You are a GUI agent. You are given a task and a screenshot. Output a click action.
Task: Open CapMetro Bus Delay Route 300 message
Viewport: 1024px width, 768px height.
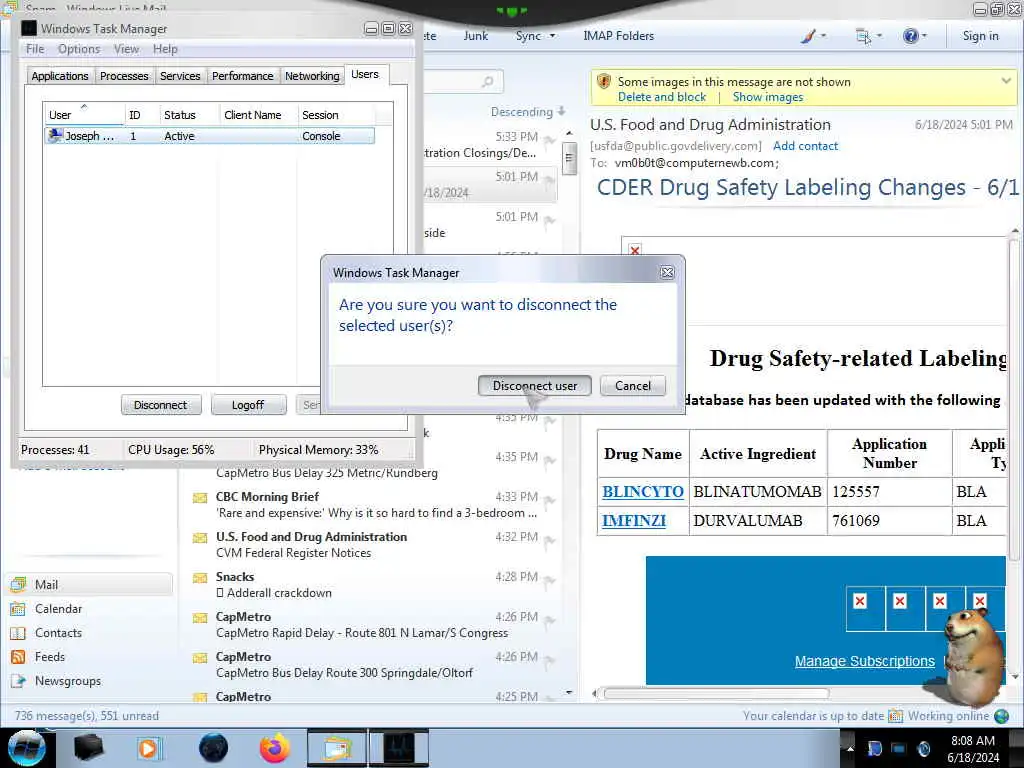[374, 665]
